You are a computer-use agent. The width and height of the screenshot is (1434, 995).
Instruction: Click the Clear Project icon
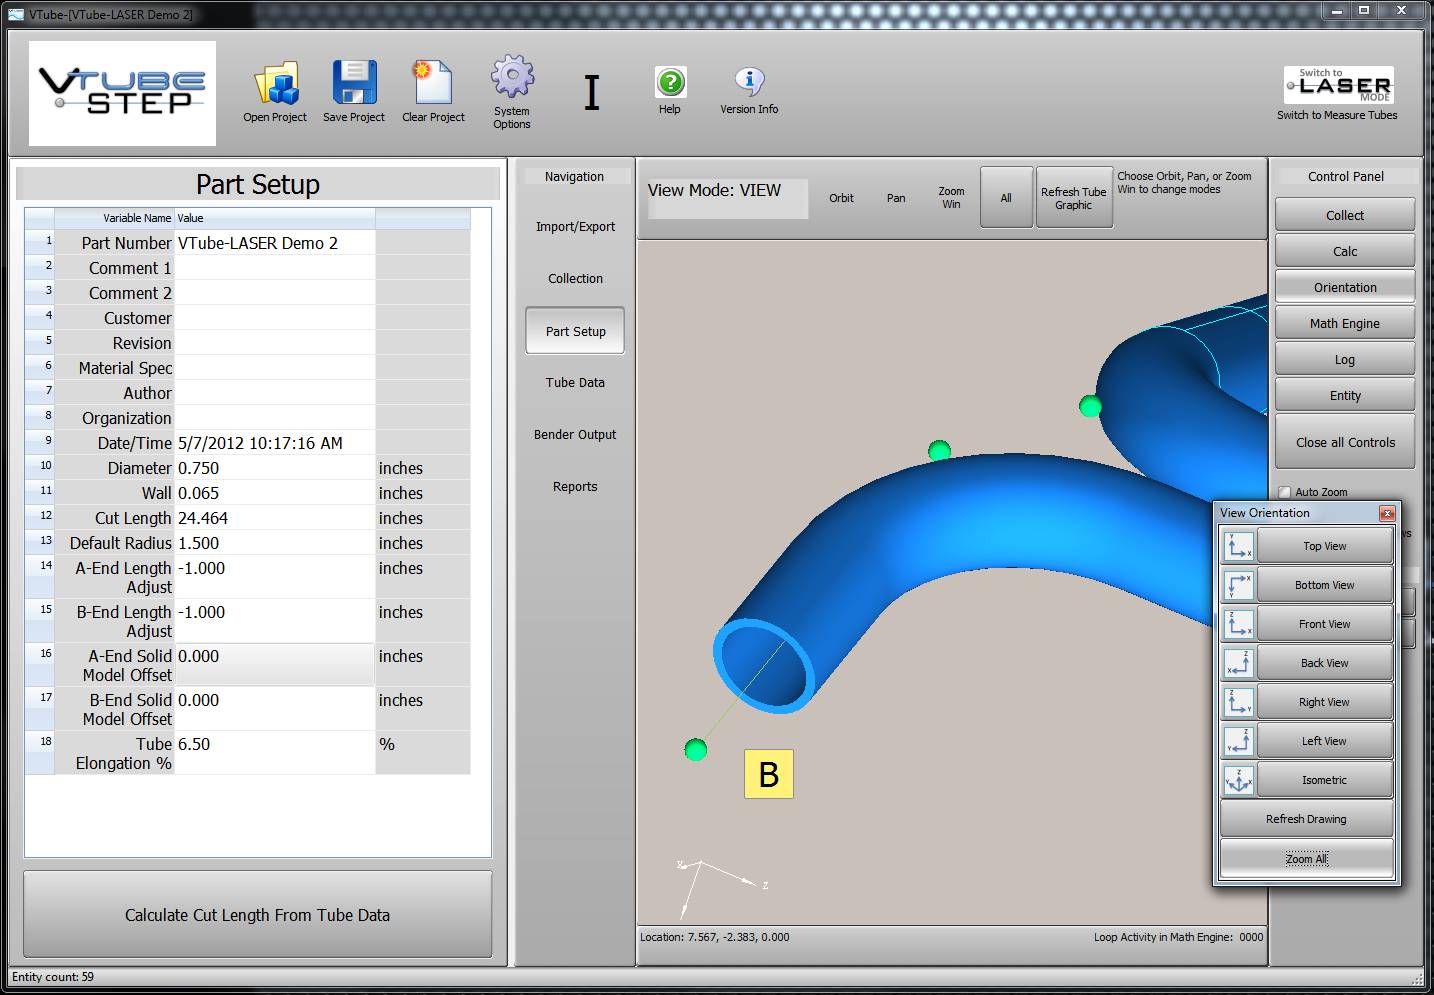433,83
